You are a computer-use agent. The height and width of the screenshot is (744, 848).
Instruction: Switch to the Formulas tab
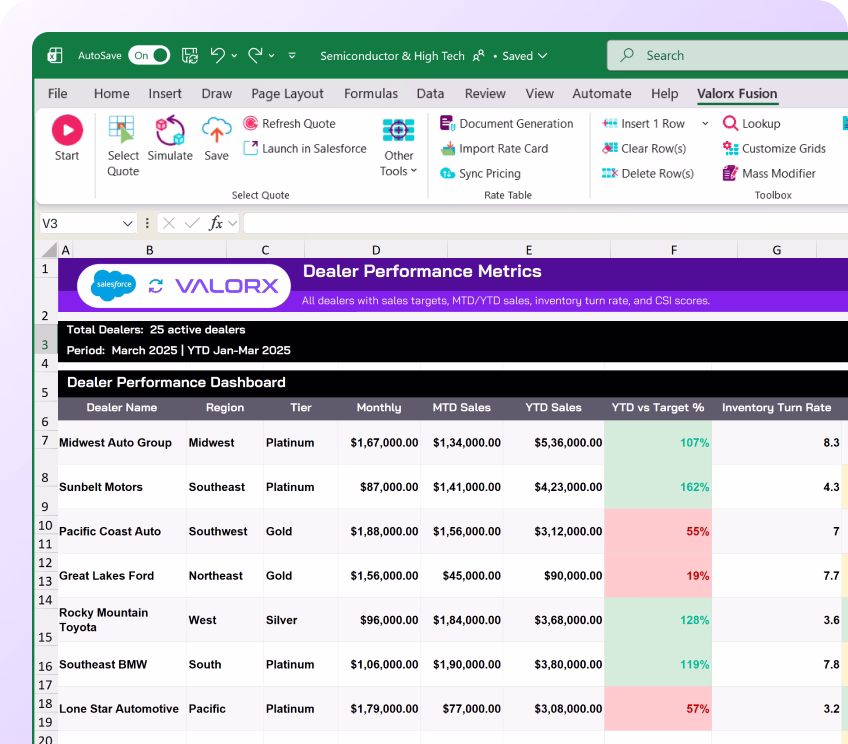point(371,94)
